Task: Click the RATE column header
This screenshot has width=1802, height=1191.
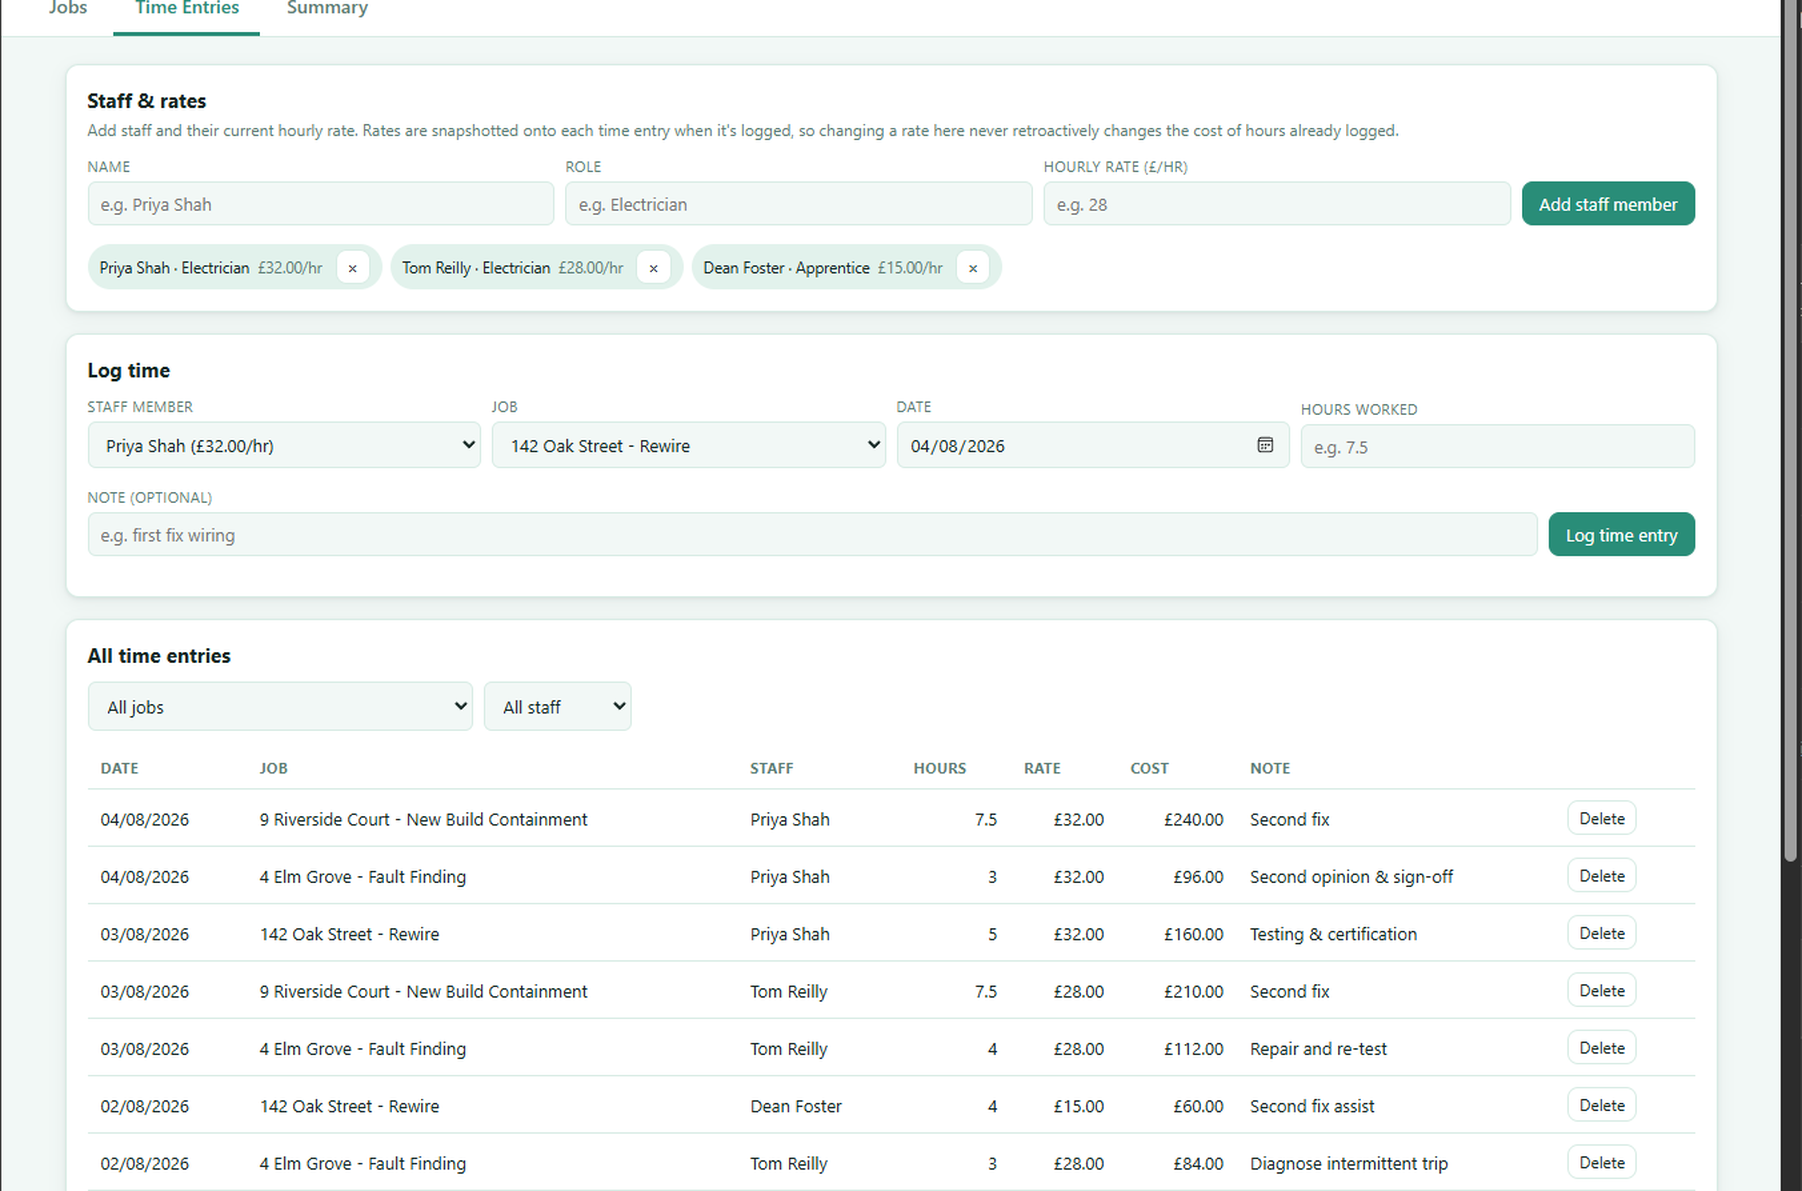Action: click(1042, 768)
